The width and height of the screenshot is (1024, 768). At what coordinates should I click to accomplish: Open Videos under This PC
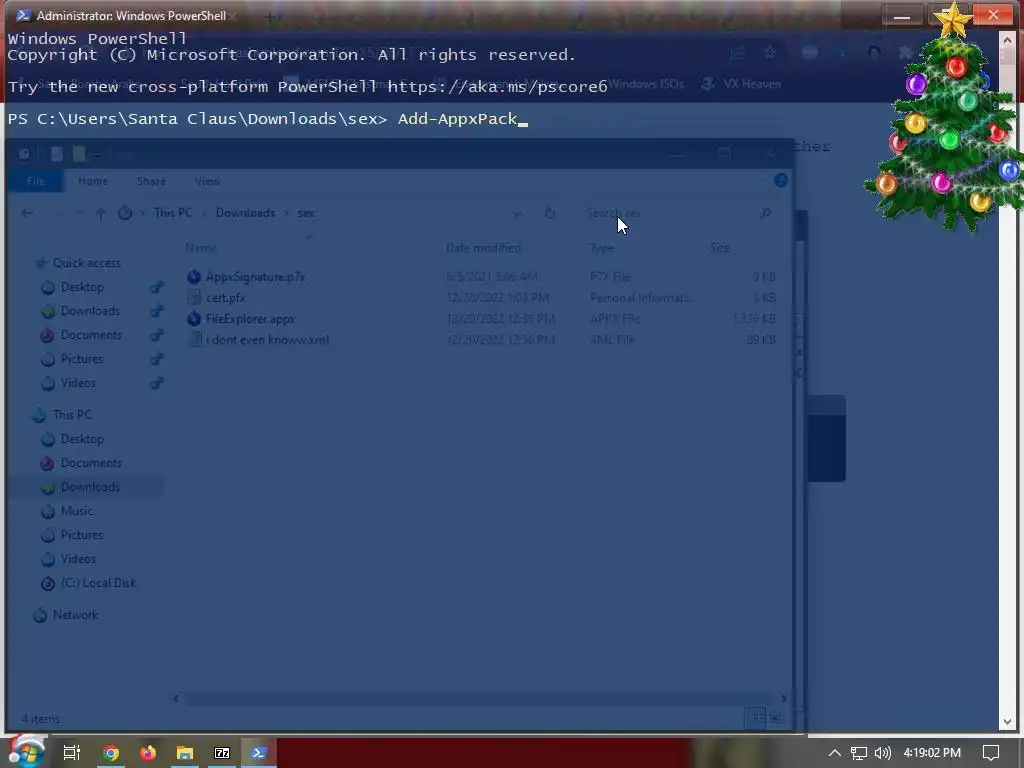[x=78, y=559]
